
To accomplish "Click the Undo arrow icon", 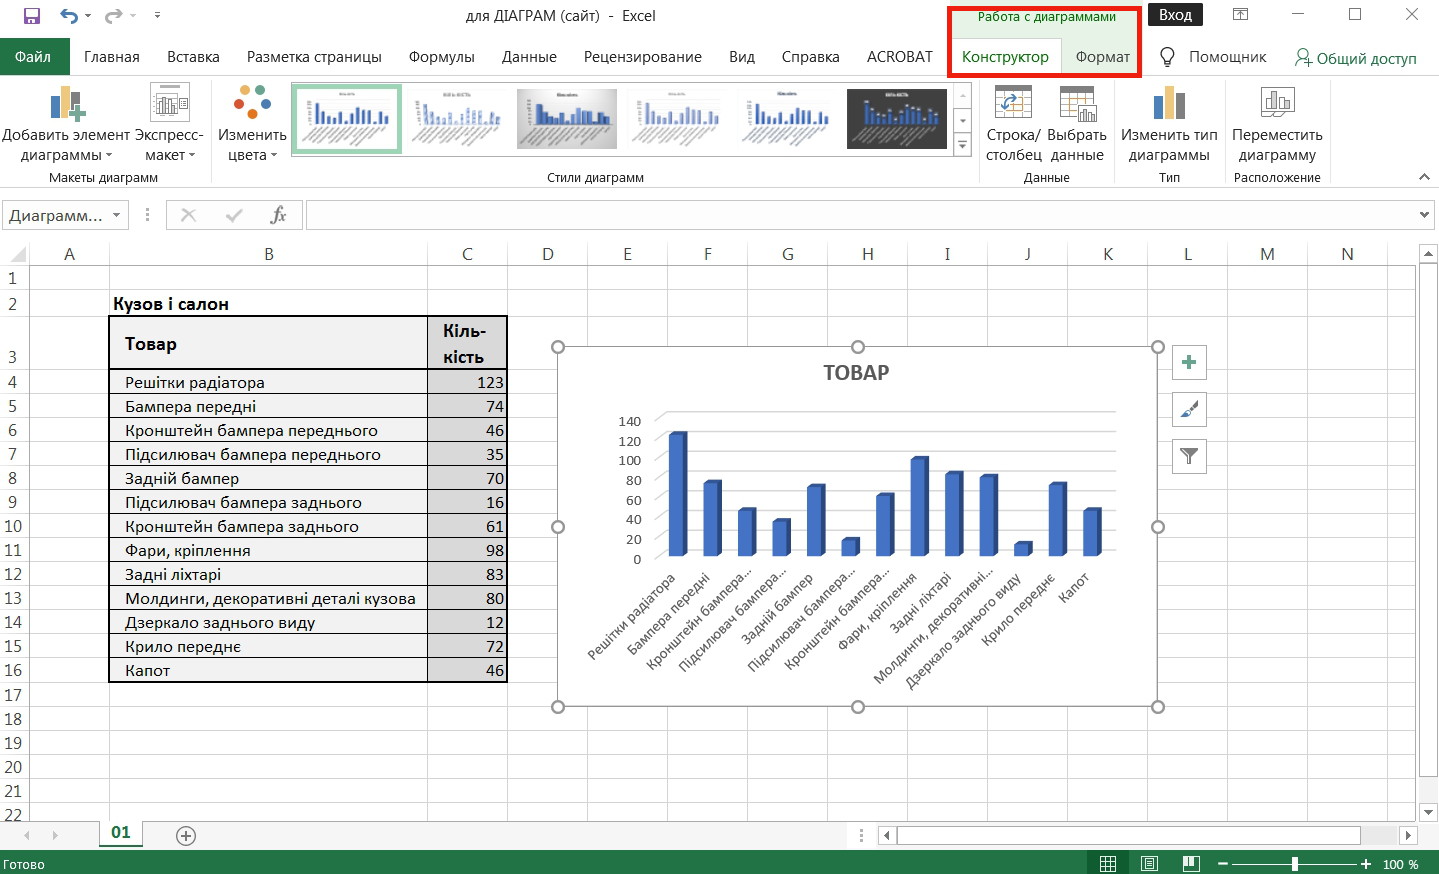I will [x=68, y=16].
